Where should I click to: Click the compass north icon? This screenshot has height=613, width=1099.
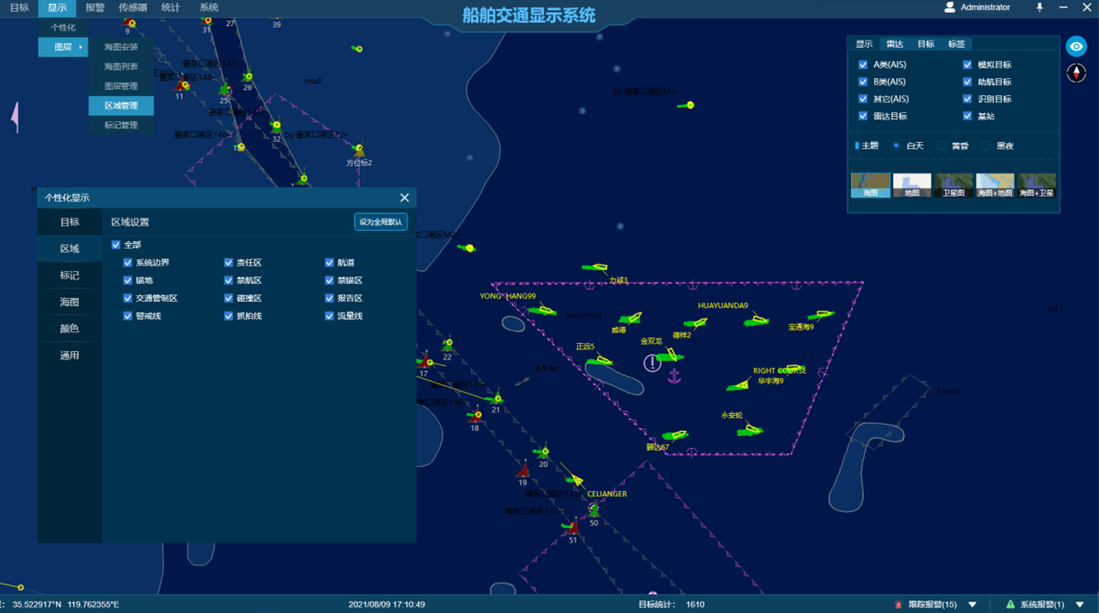point(1076,74)
